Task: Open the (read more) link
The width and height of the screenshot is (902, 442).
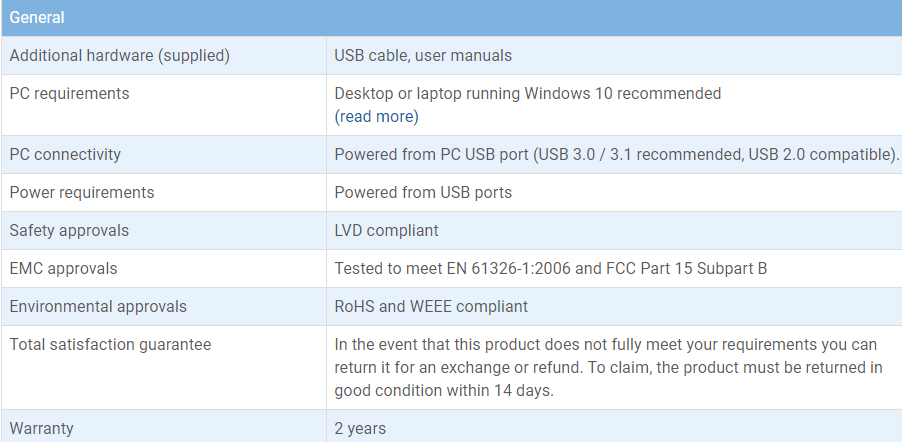Action: click(376, 116)
